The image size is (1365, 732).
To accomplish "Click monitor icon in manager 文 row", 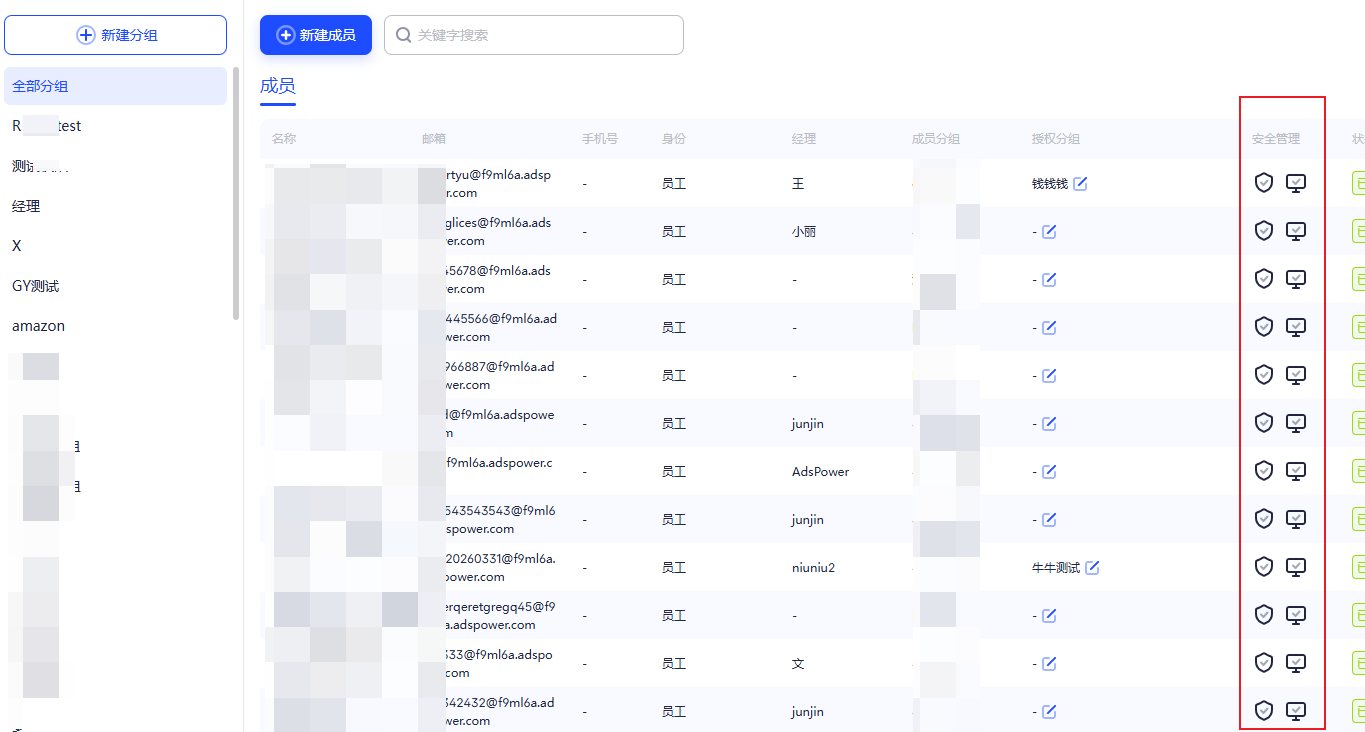I will (1296, 663).
